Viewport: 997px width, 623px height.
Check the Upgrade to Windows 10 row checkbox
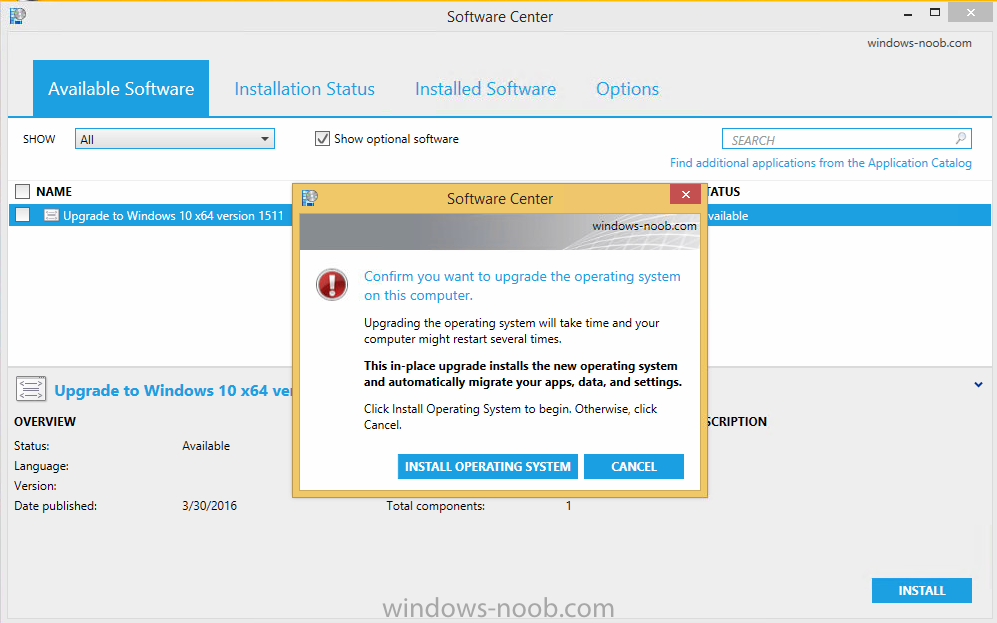(22, 215)
